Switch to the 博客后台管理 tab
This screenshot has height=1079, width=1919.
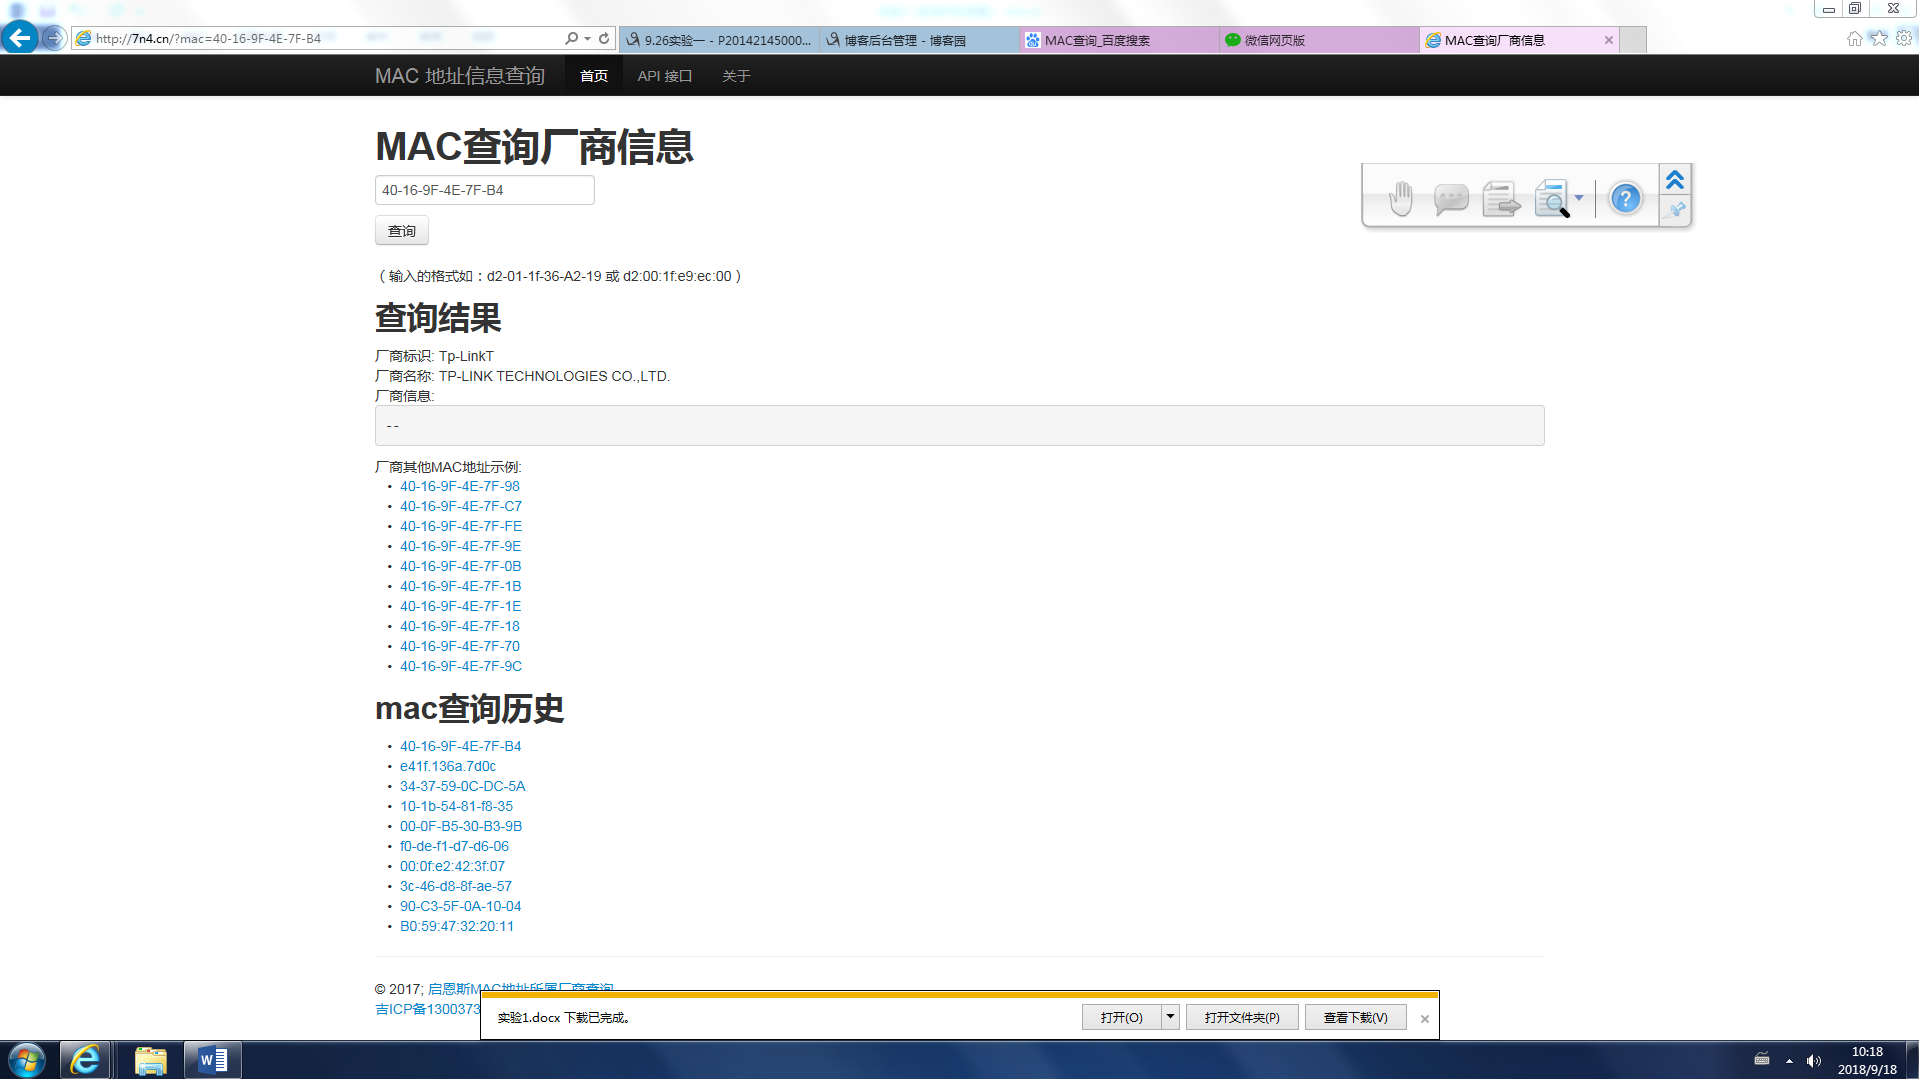click(919, 40)
